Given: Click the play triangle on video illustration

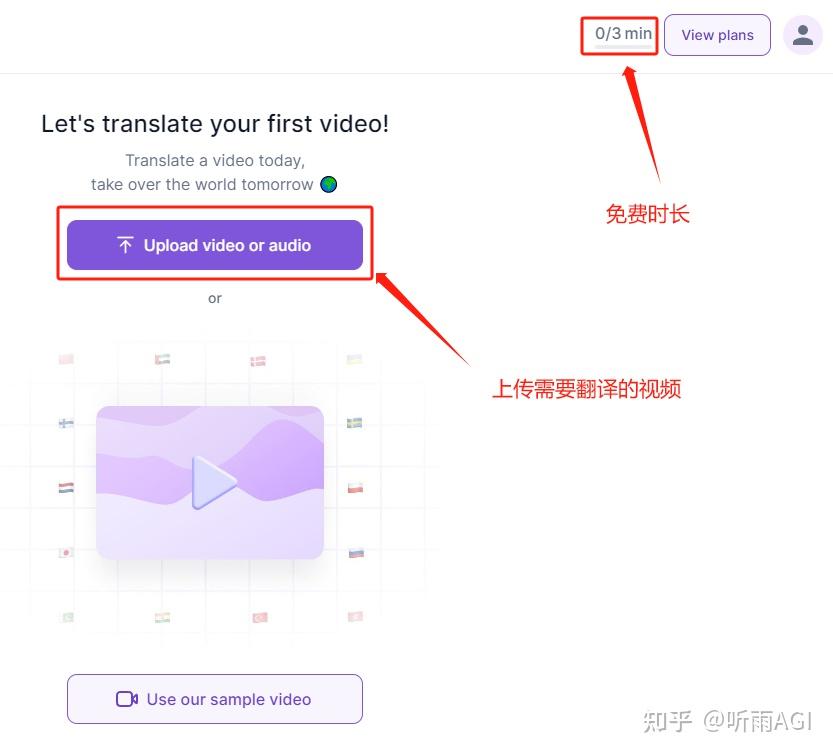Looking at the screenshot, I should pyautogui.click(x=213, y=482).
